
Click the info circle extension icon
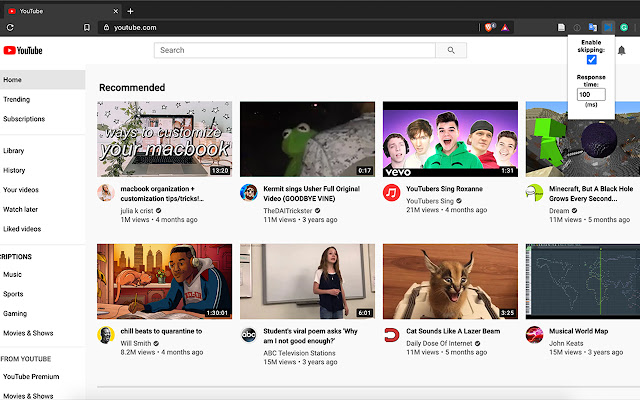577,28
